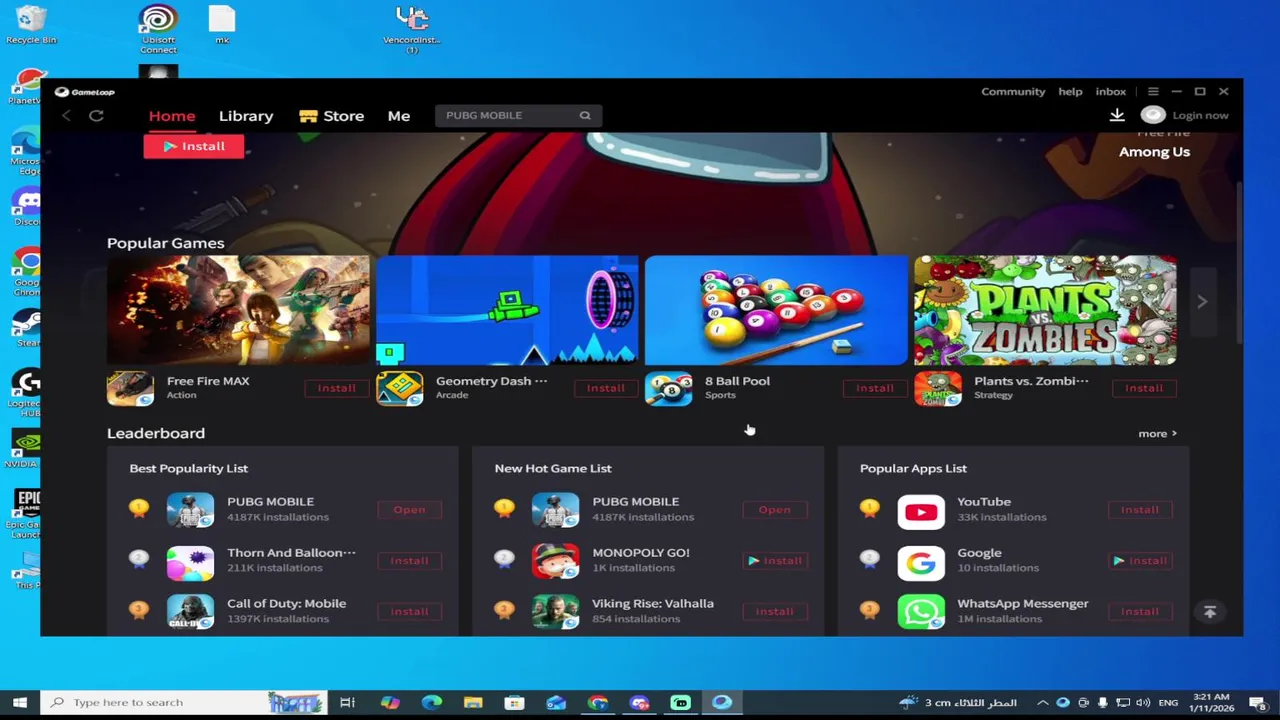Screen dimensions: 1280x720
Task: Install 8 Ball Pool
Action: 874,388
